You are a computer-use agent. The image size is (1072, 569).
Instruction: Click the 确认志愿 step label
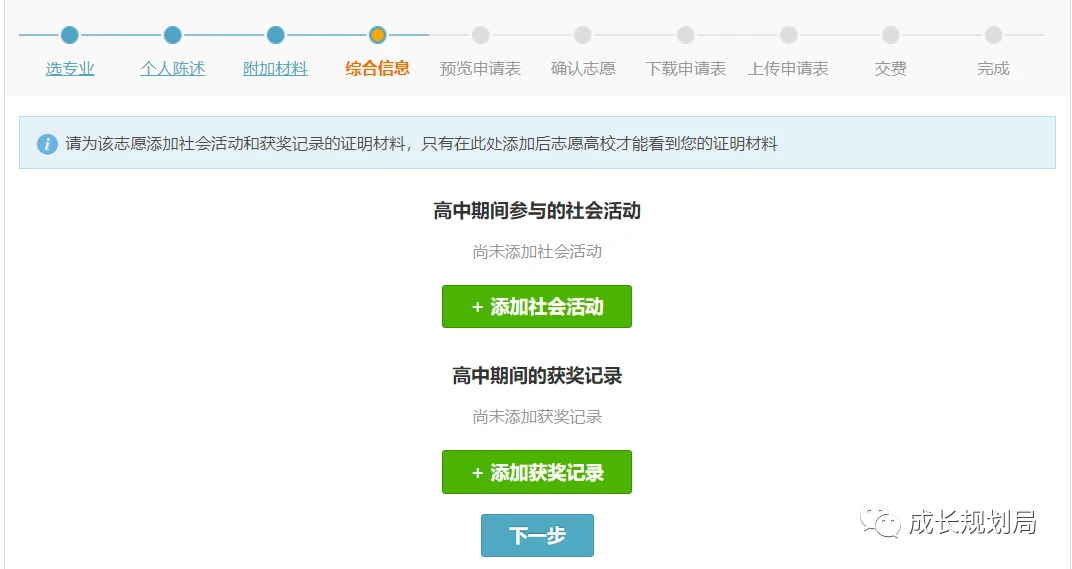[583, 68]
